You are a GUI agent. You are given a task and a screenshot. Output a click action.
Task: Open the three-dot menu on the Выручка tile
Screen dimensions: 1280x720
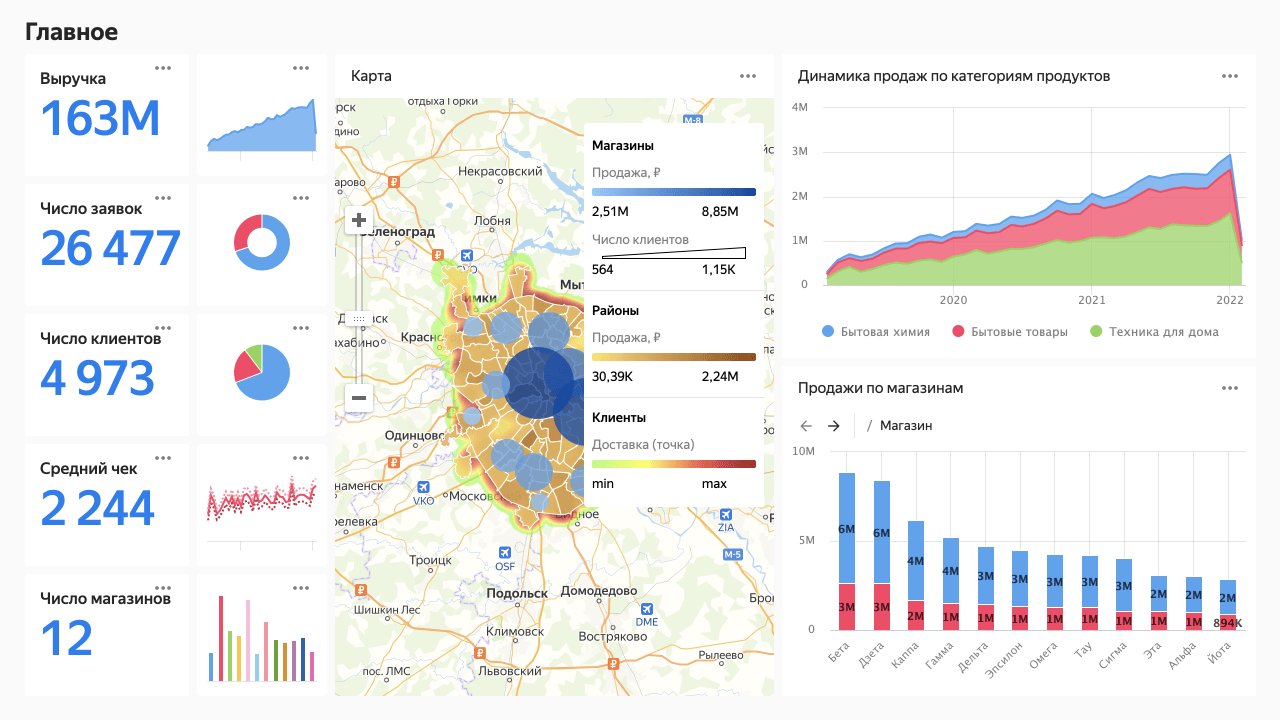[163, 67]
